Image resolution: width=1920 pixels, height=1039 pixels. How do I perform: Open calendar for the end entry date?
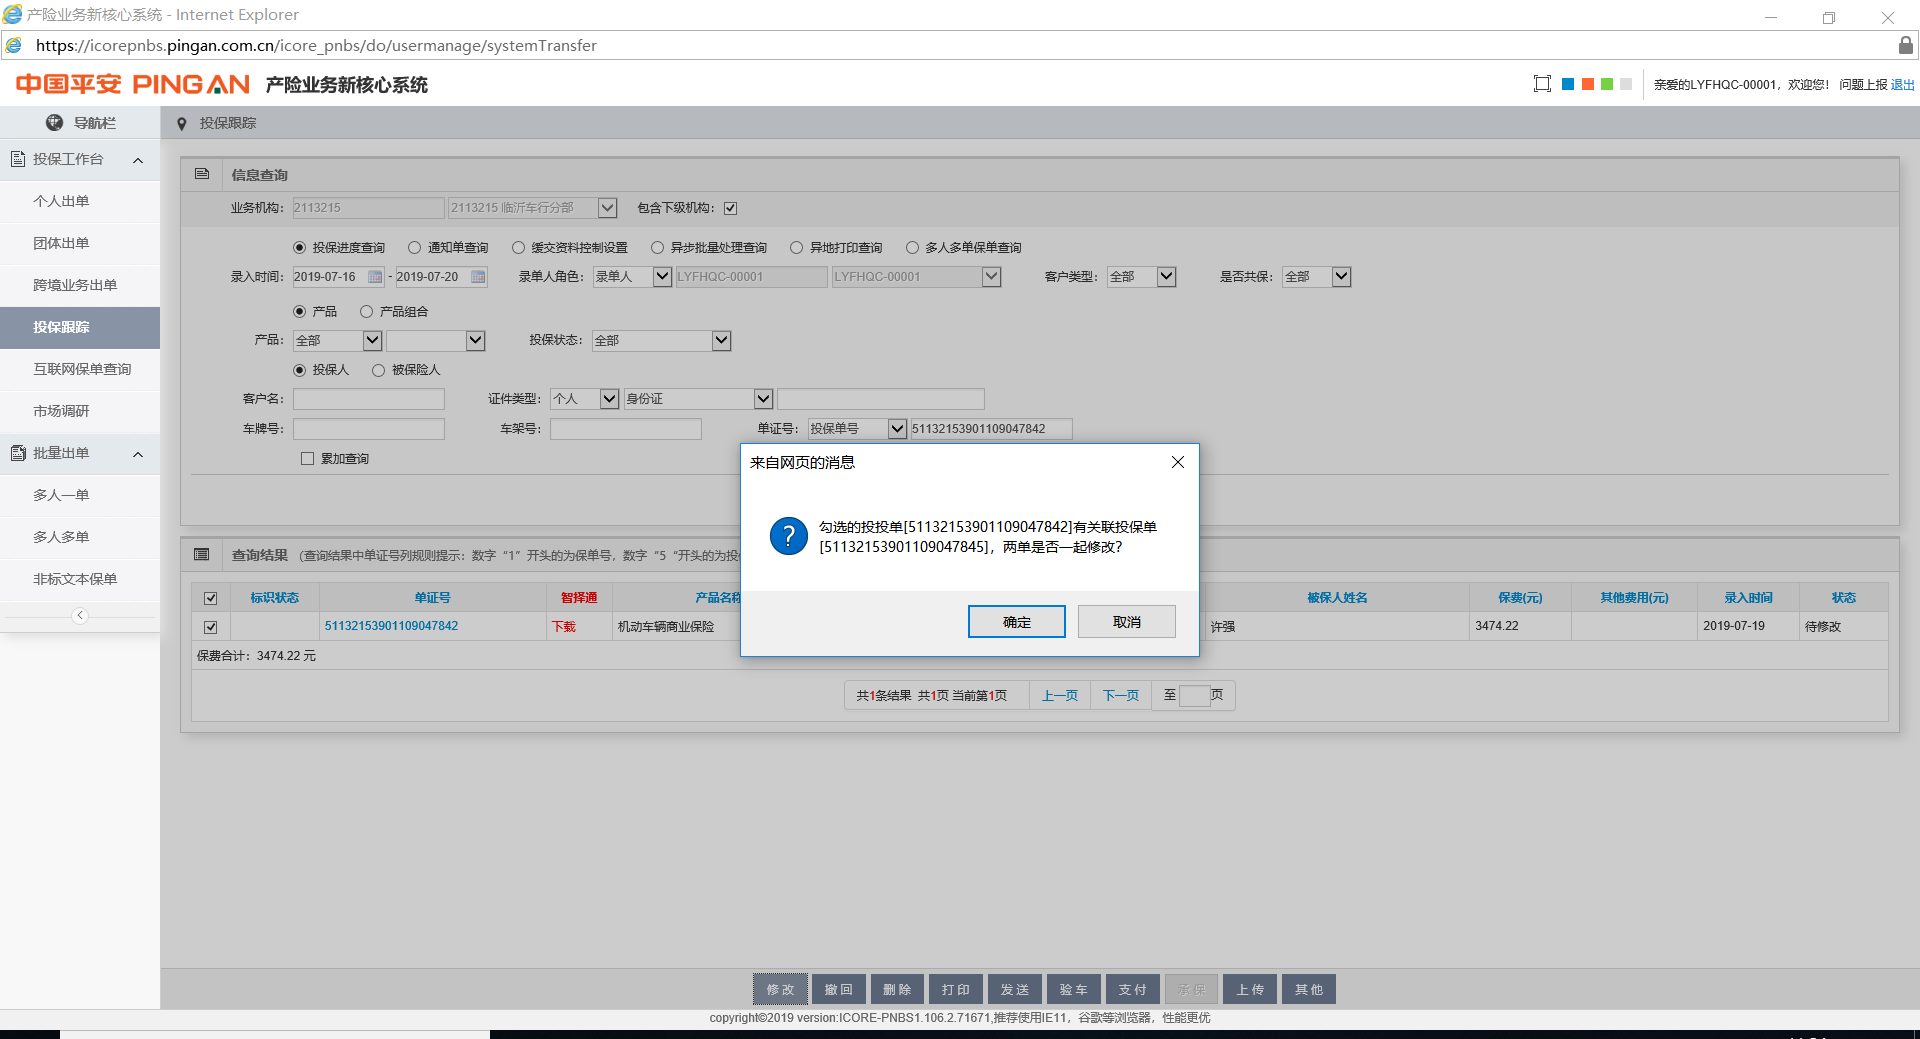coord(478,277)
